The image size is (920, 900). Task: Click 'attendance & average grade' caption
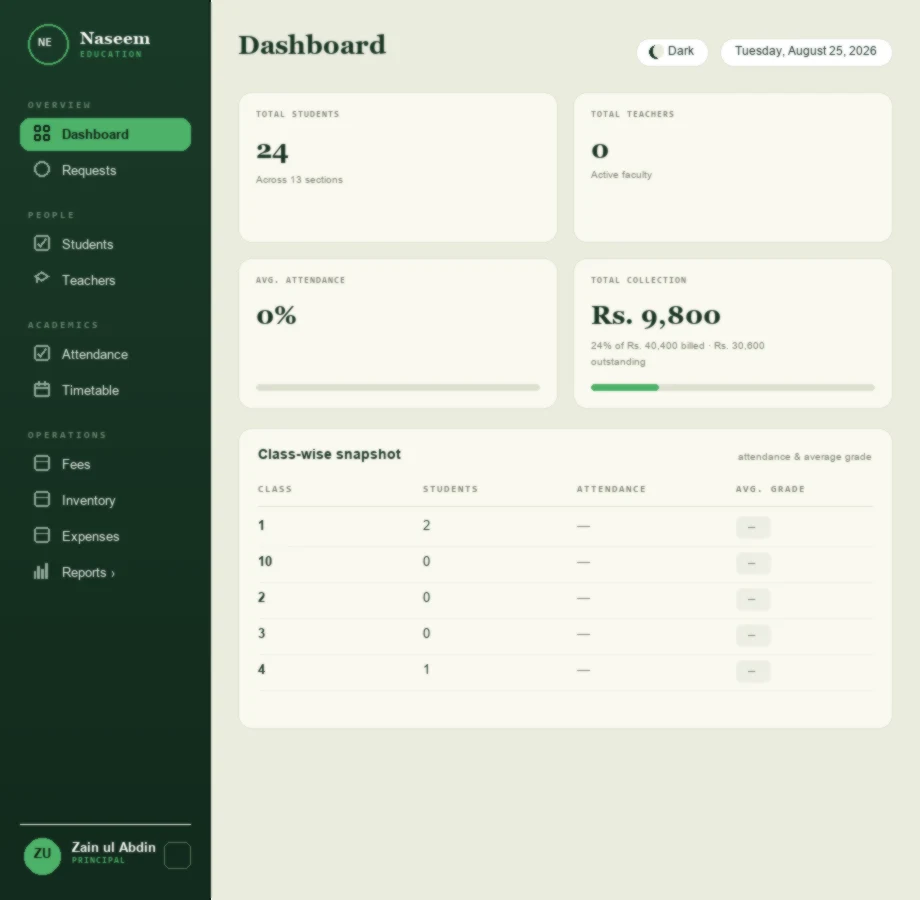[804, 456]
